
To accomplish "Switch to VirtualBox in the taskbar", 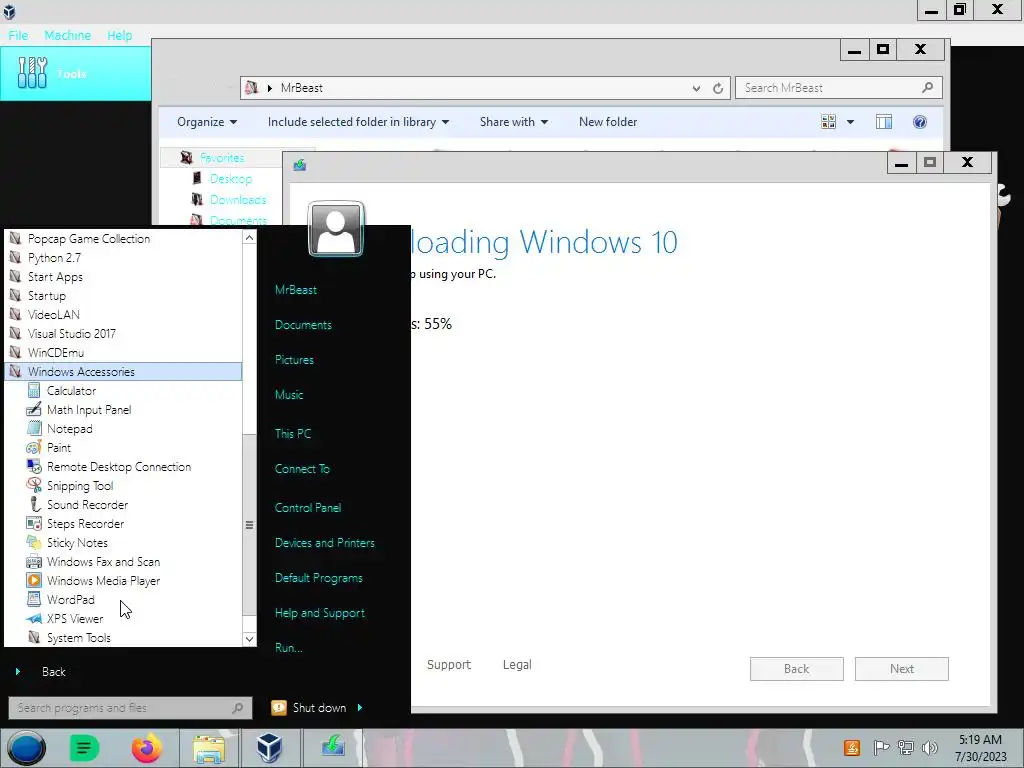I will 269,748.
